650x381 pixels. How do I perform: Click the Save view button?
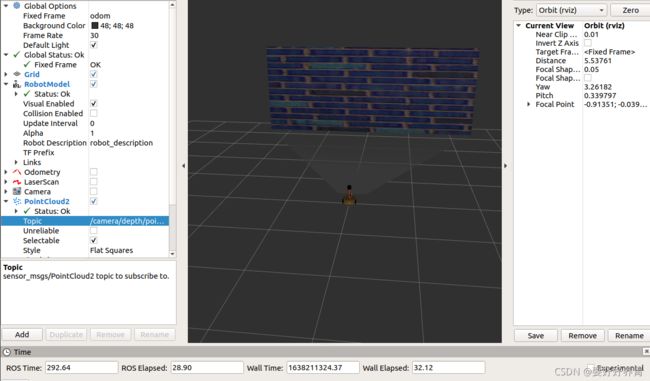(536, 336)
